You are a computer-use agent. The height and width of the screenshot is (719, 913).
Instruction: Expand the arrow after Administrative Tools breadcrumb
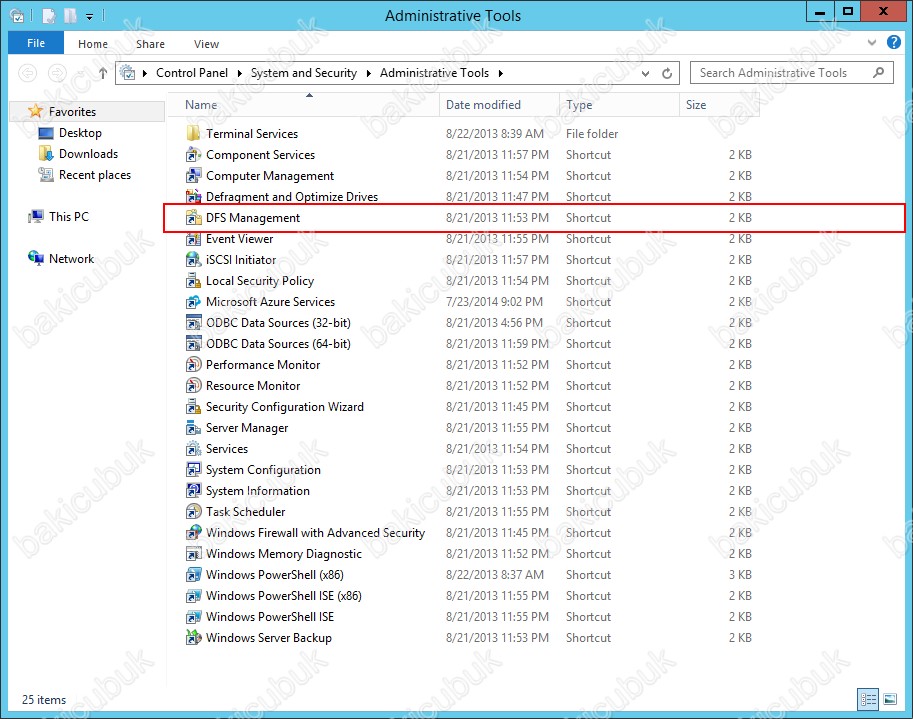[x=501, y=73]
